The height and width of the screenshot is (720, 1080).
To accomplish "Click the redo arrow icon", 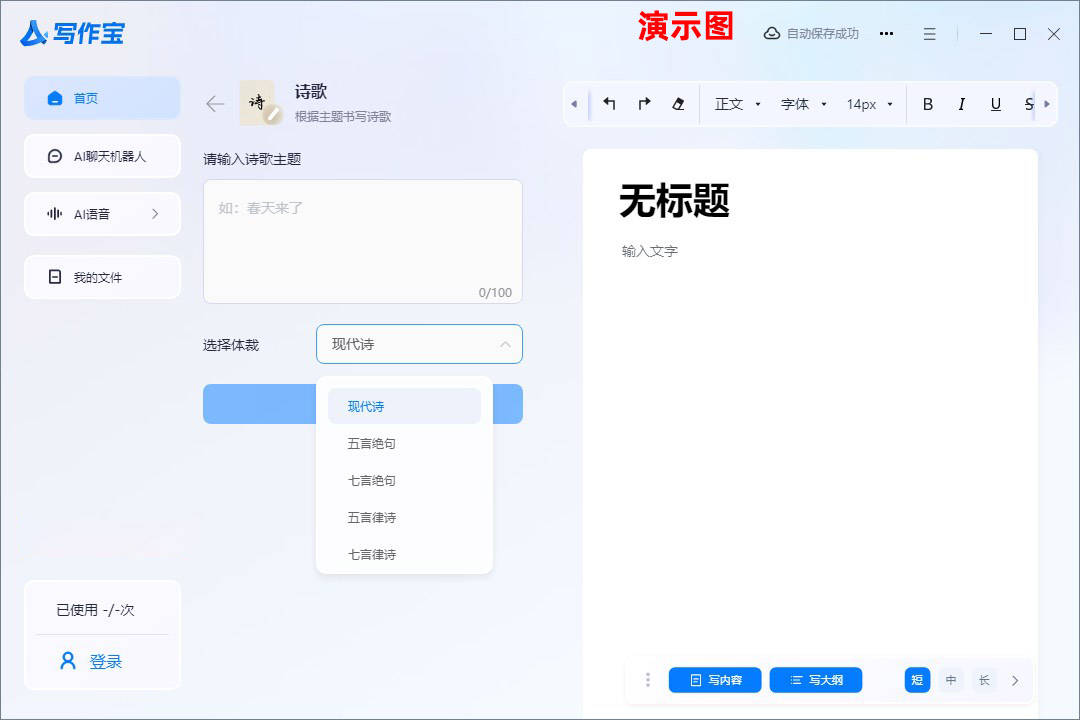I will pos(644,104).
